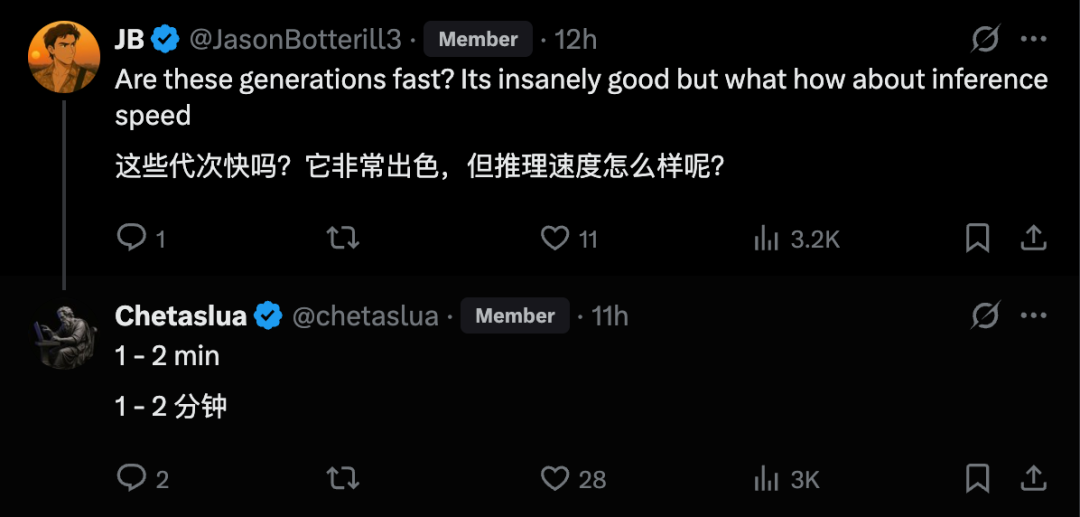Open more options on Chetaslua's reply
This screenshot has height=517, width=1080.
[1032, 316]
